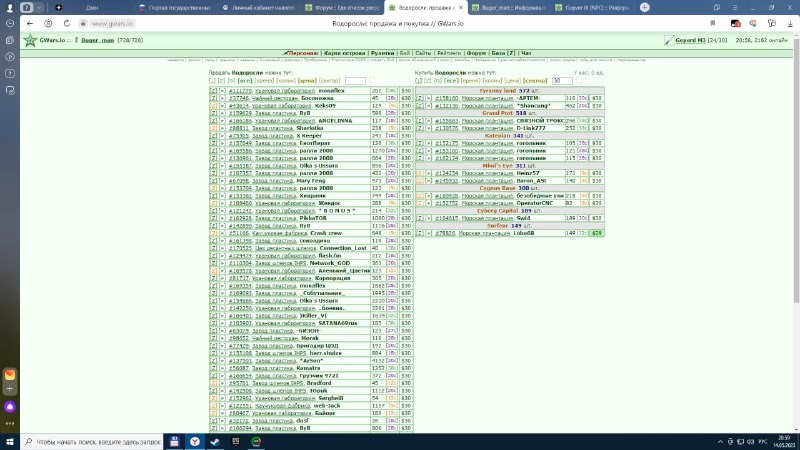Sort buy list by [сектор] filter
800x450 pixels.
click(535, 81)
